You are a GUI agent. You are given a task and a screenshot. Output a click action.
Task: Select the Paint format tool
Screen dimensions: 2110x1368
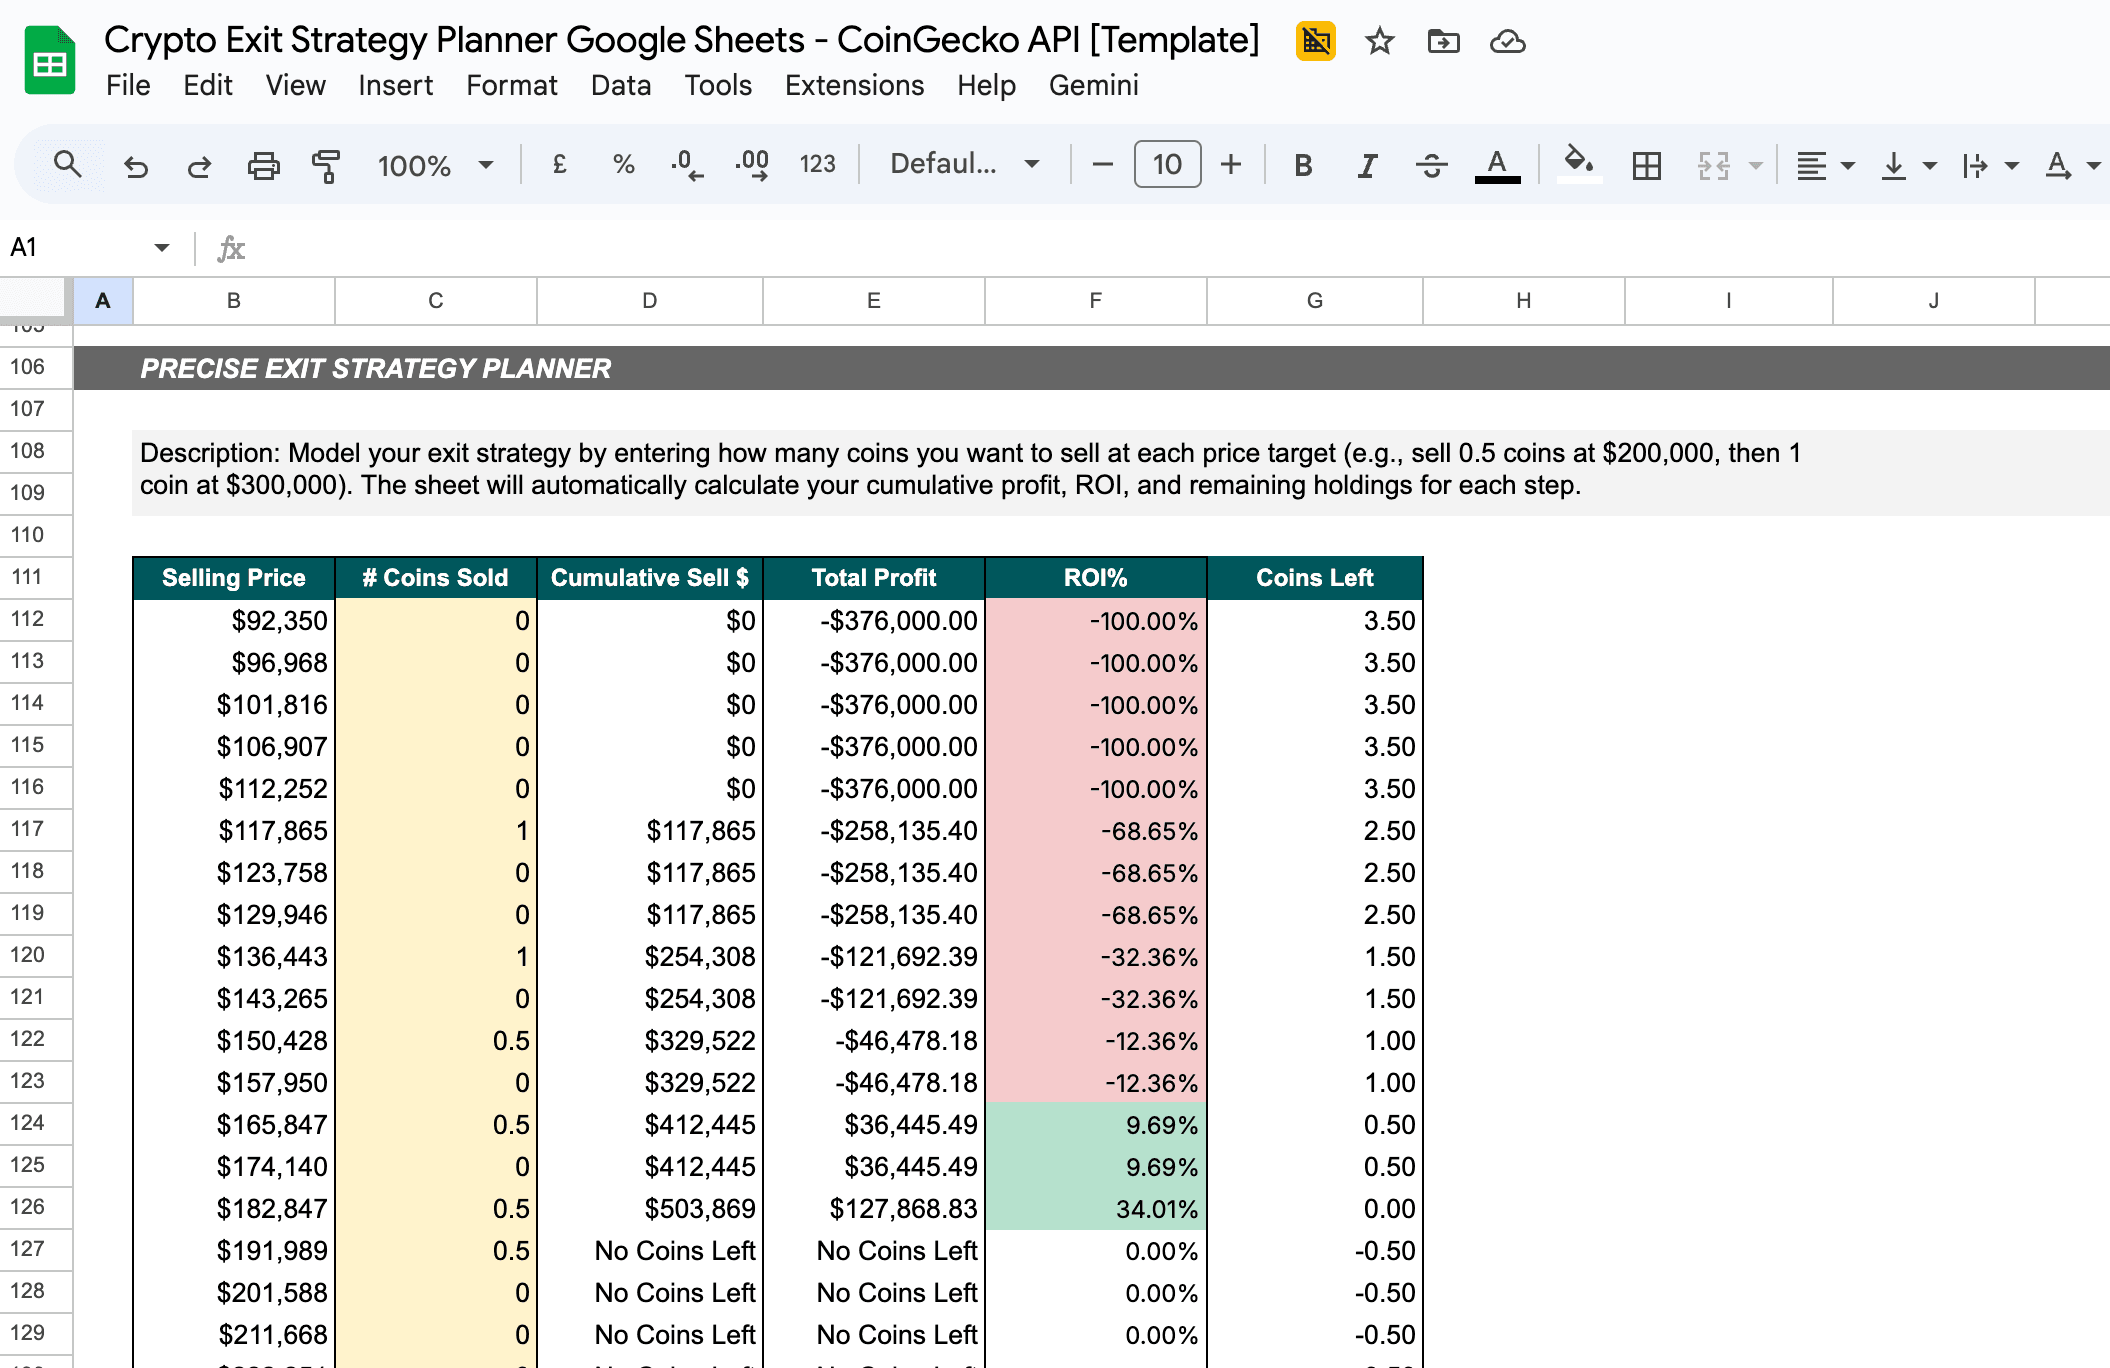(328, 165)
